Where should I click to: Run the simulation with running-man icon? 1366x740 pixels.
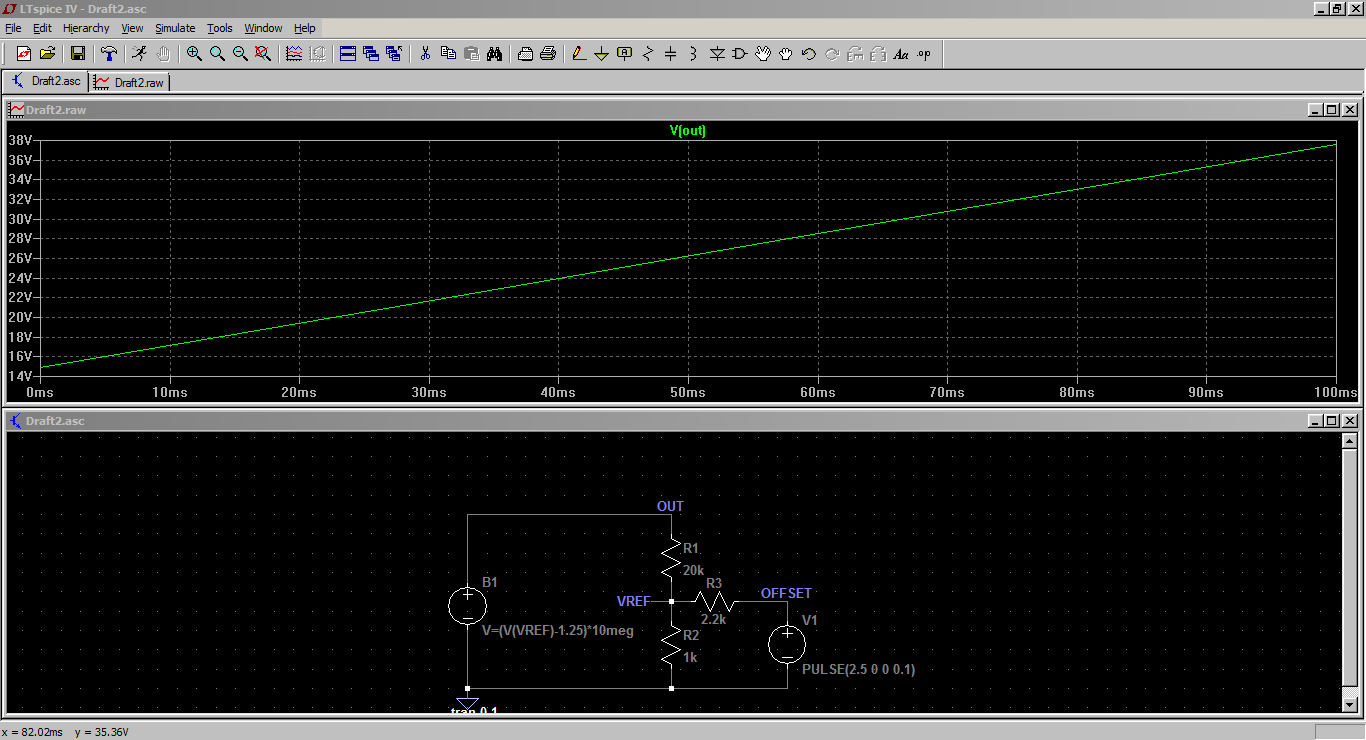pyautogui.click(x=140, y=54)
